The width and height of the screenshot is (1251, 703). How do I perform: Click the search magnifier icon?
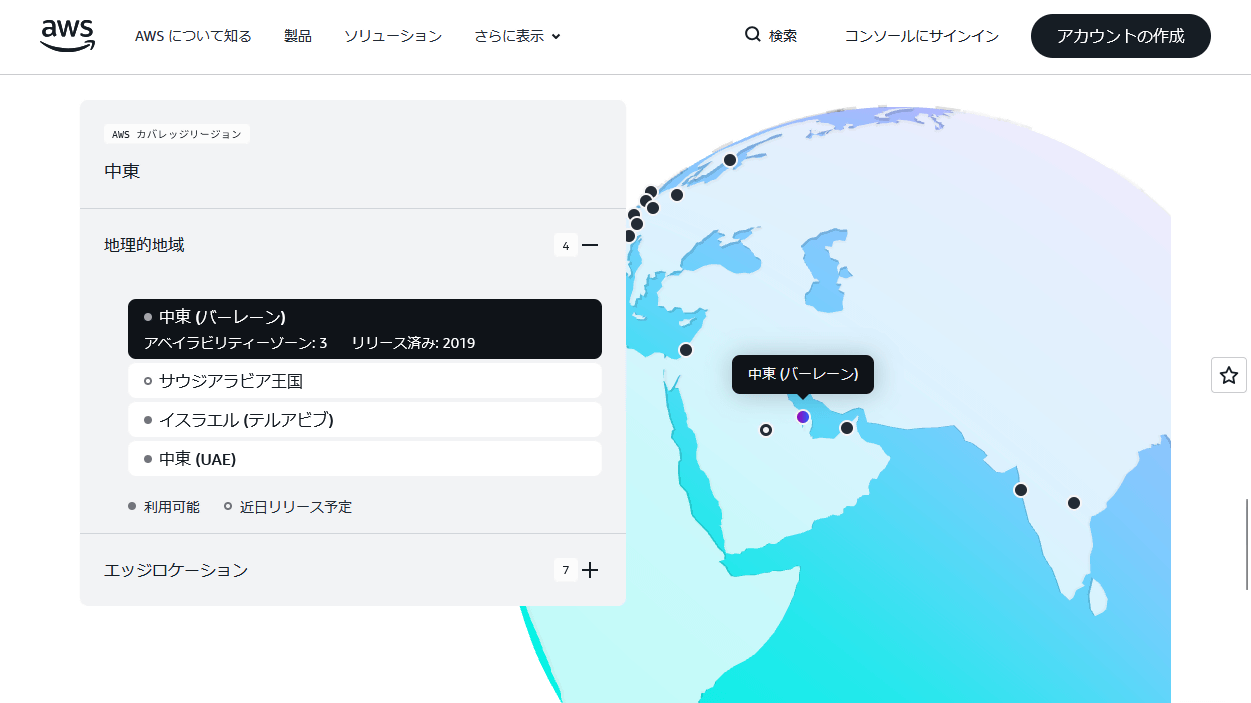[x=753, y=35]
